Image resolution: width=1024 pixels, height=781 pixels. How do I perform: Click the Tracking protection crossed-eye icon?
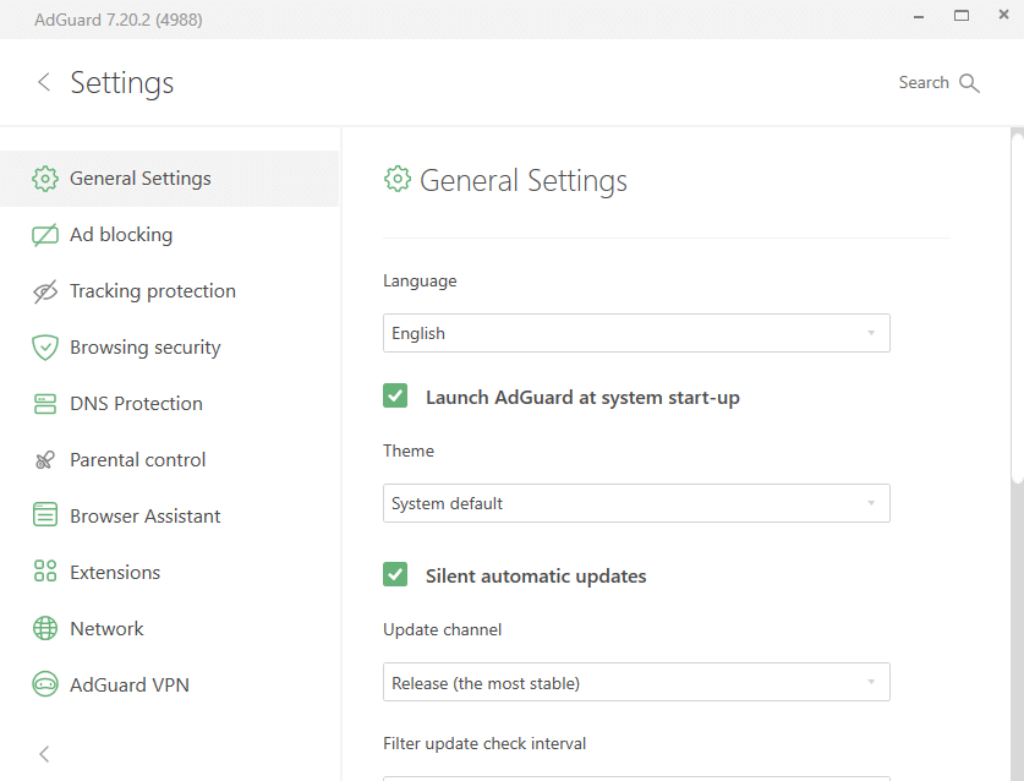point(45,291)
